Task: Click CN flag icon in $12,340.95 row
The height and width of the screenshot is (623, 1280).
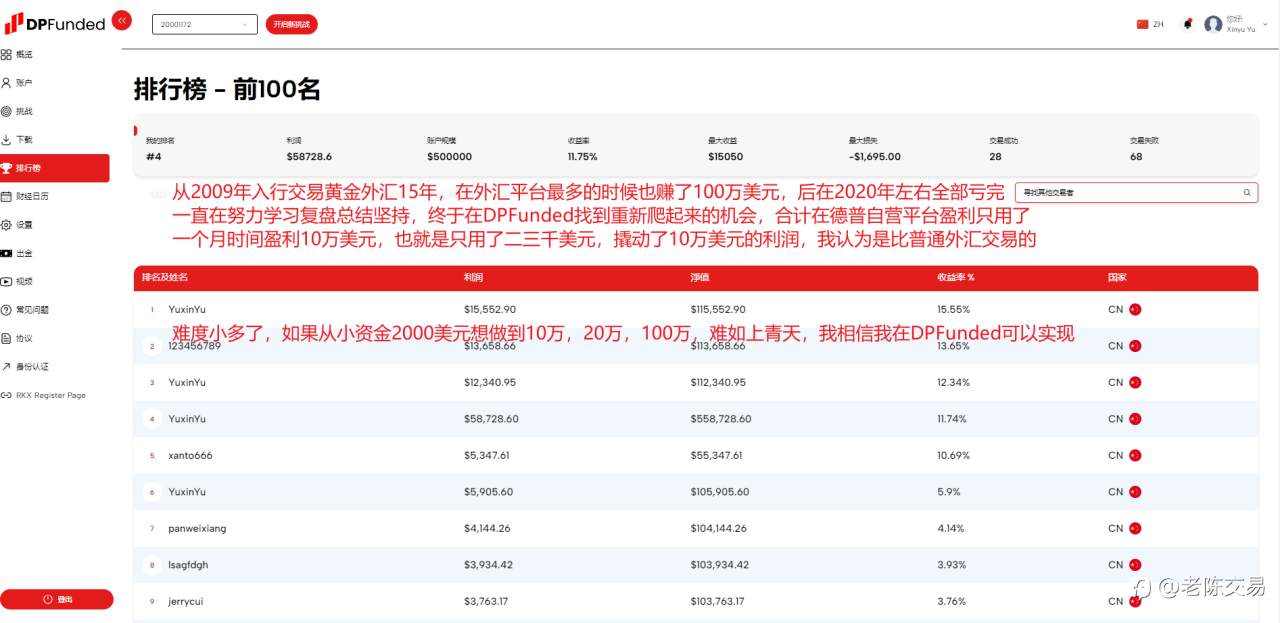Action: point(1135,382)
